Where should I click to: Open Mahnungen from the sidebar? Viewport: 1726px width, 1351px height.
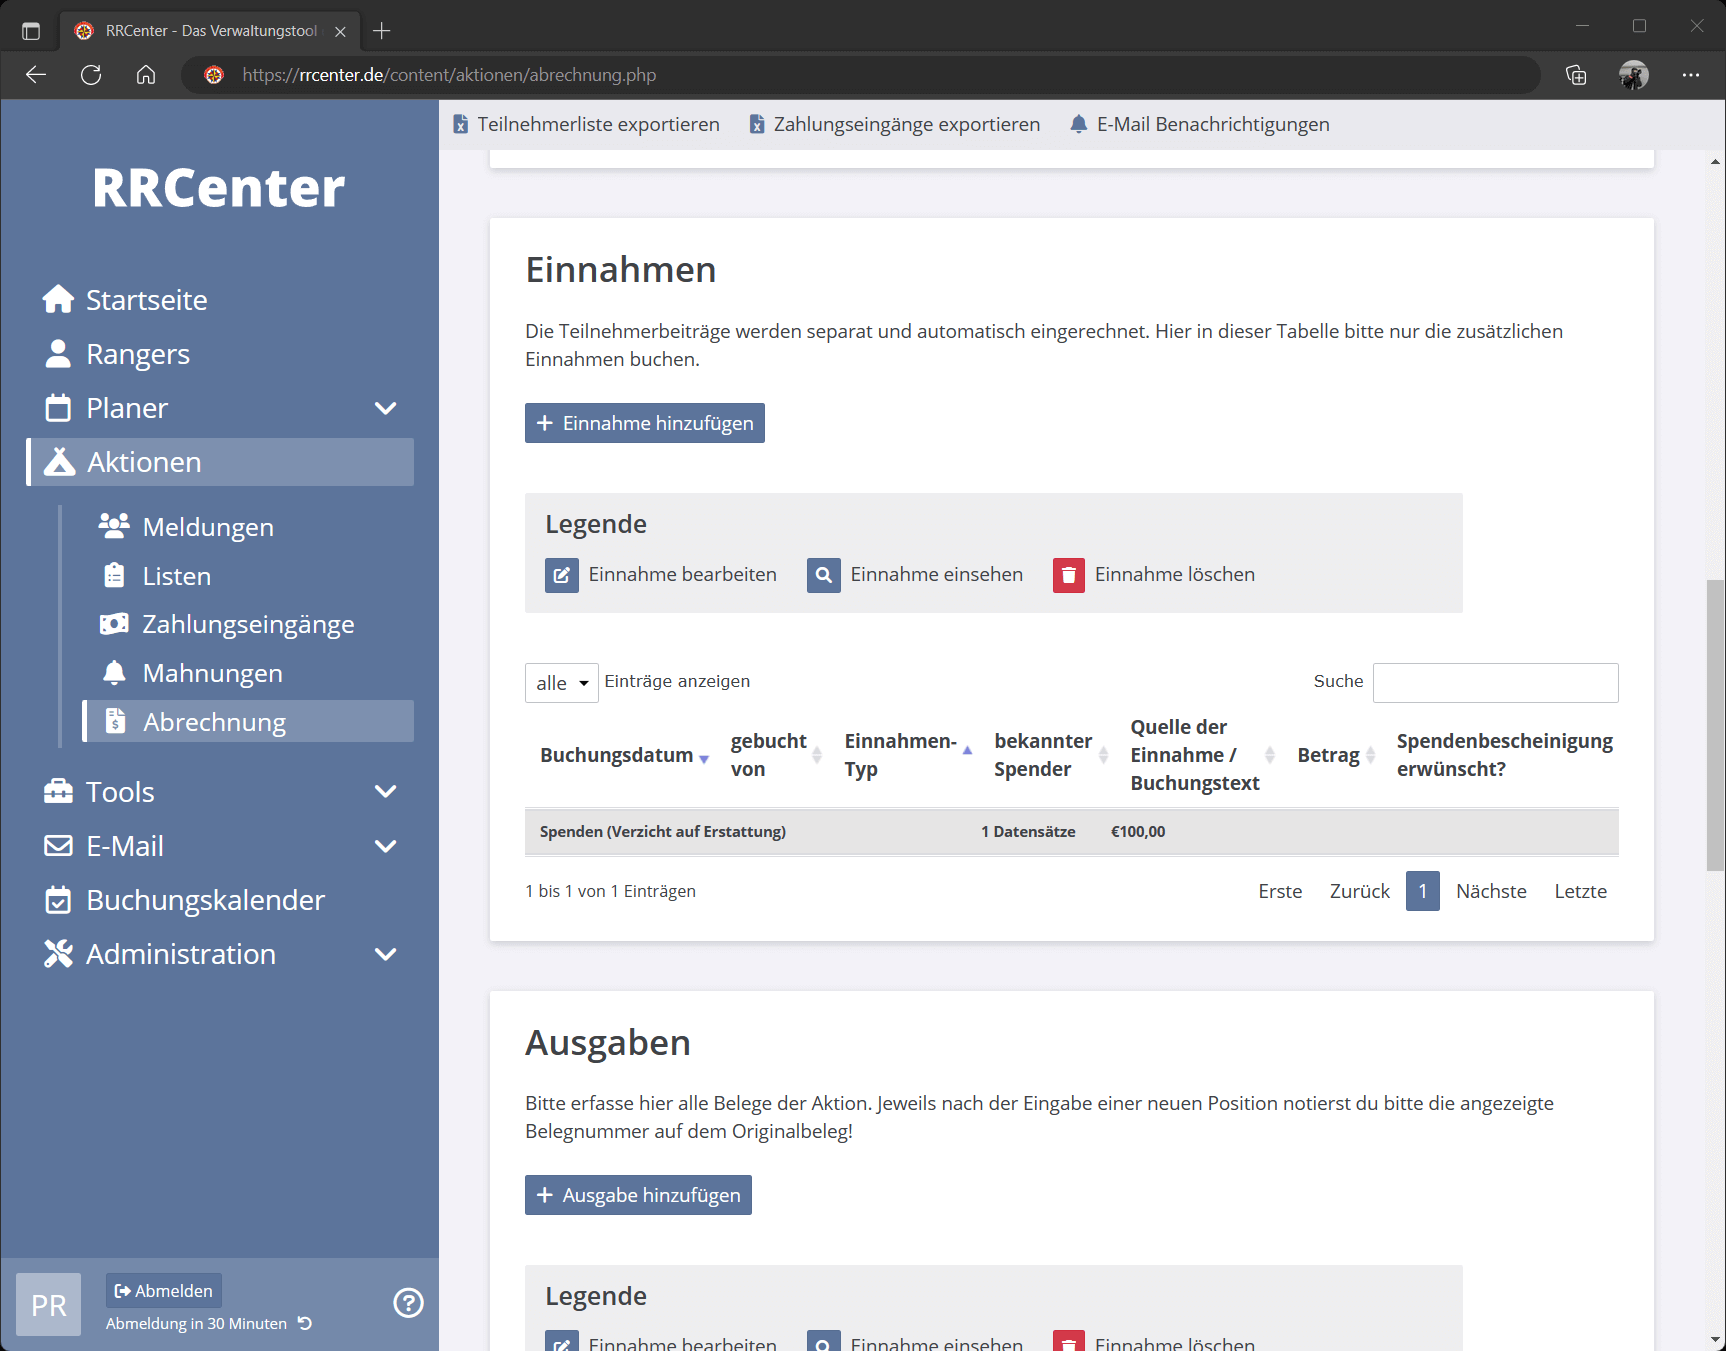pos(212,672)
